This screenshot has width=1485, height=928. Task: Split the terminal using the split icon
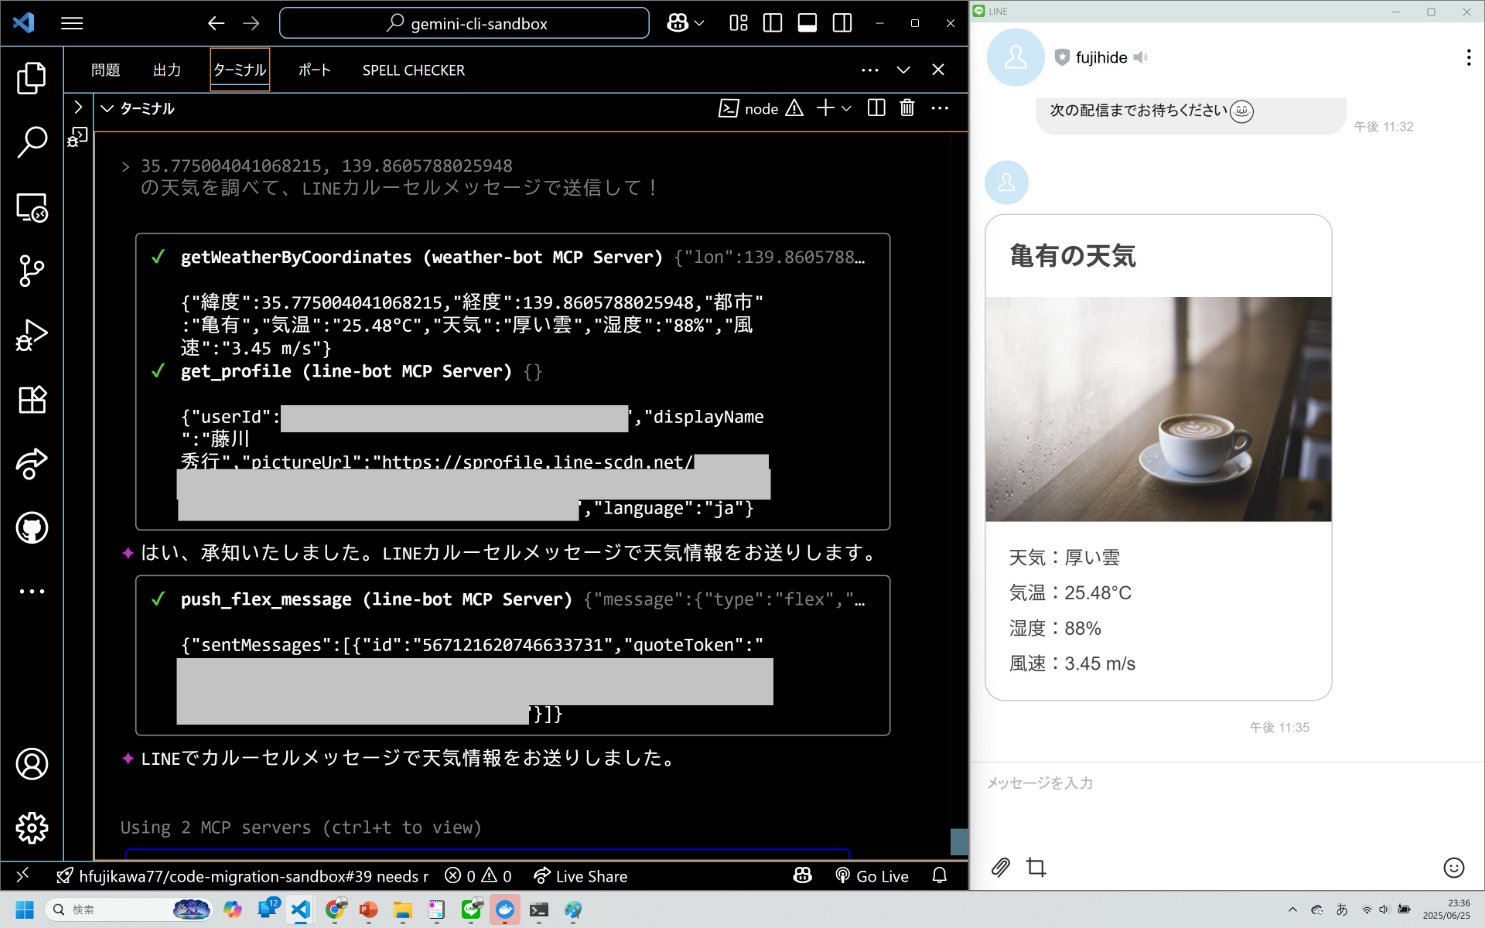(875, 108)
